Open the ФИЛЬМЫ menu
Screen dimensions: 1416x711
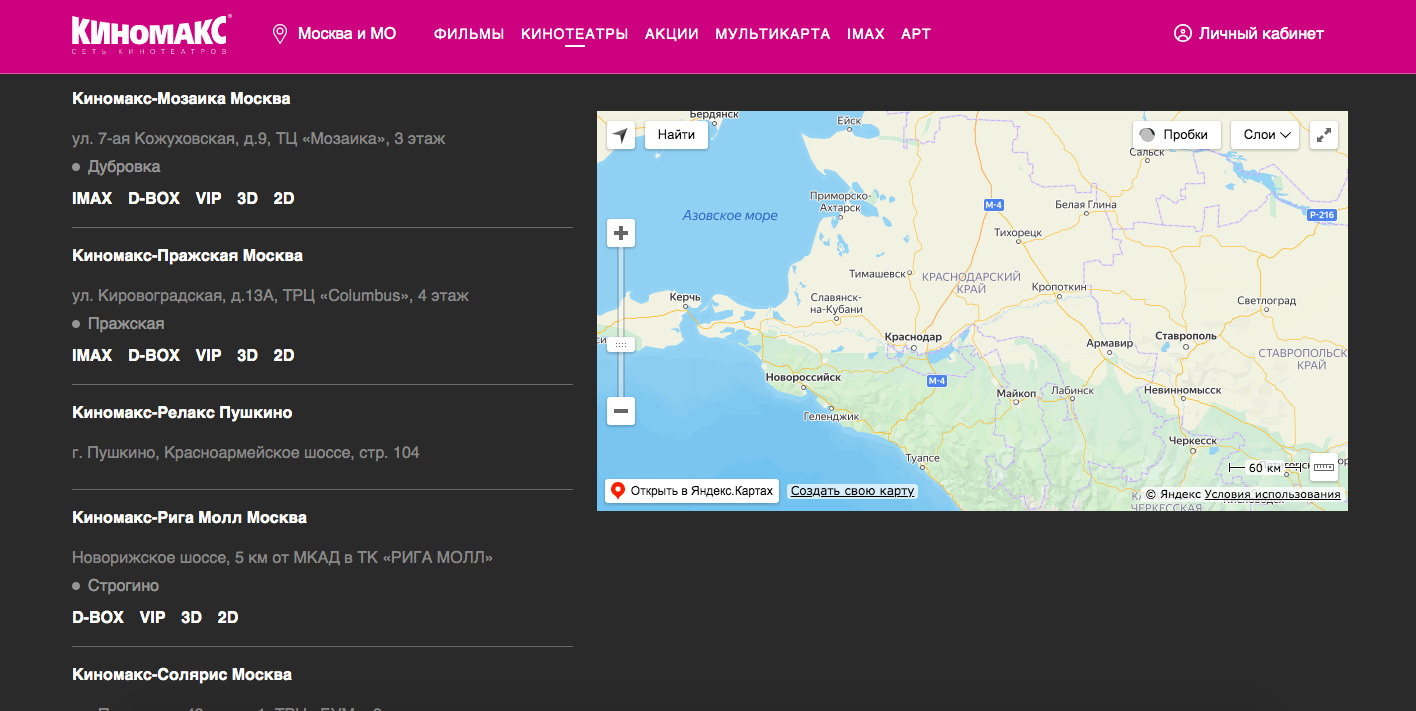click(x=469, y=34)
